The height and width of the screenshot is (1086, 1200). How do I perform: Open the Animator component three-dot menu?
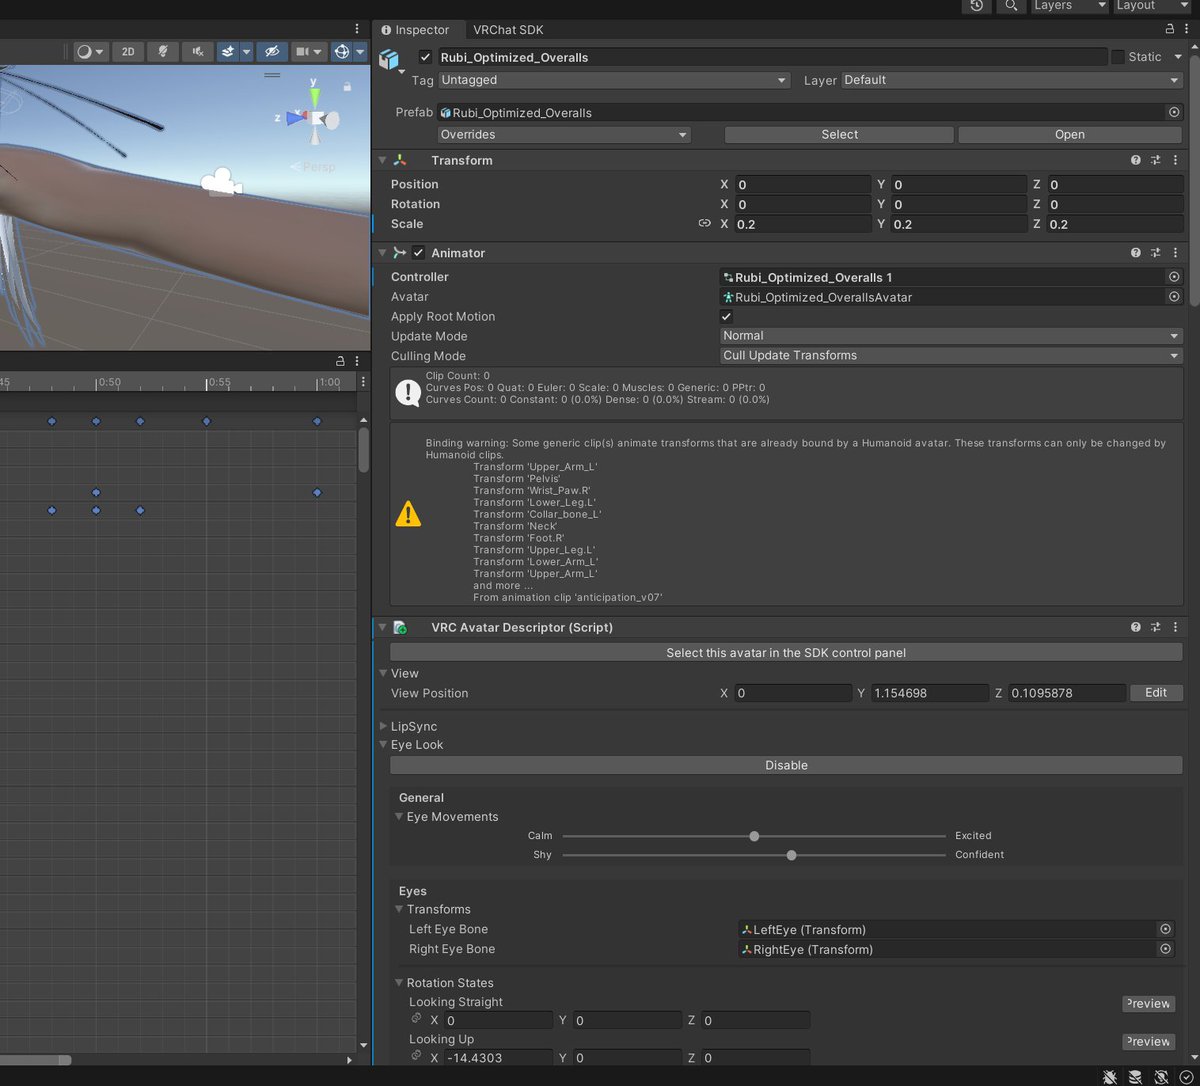[1175, 253]
